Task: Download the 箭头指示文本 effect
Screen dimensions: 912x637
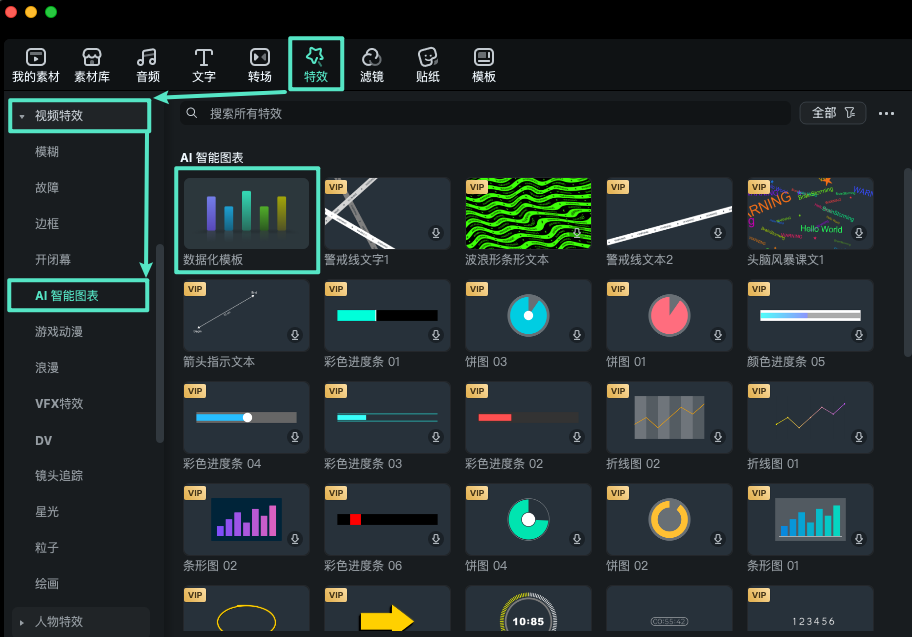Action: click(x=295, y=335)
